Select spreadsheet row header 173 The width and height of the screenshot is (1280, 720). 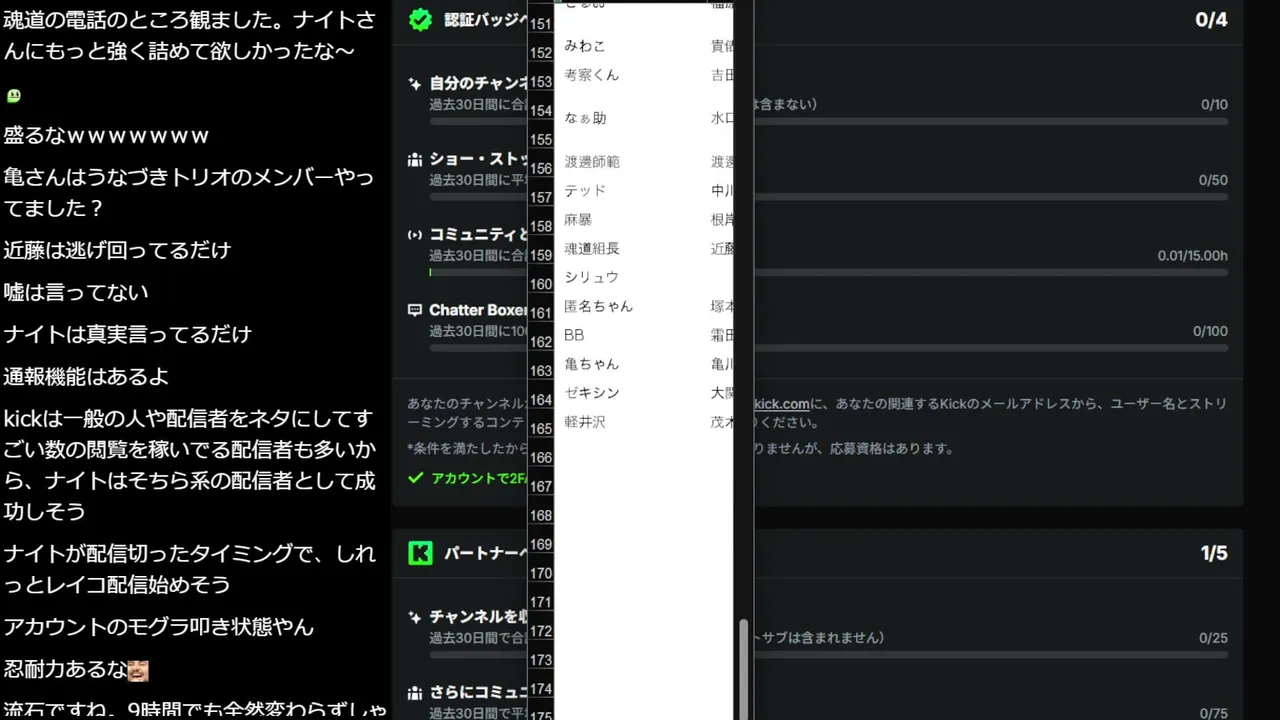click(540, 661)
